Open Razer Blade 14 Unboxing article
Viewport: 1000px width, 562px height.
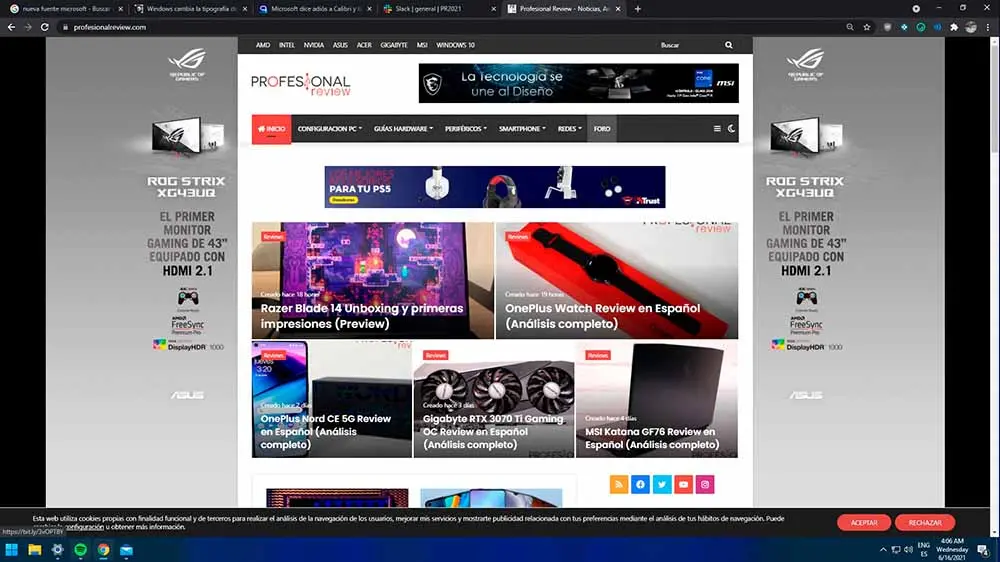(372, 281)
